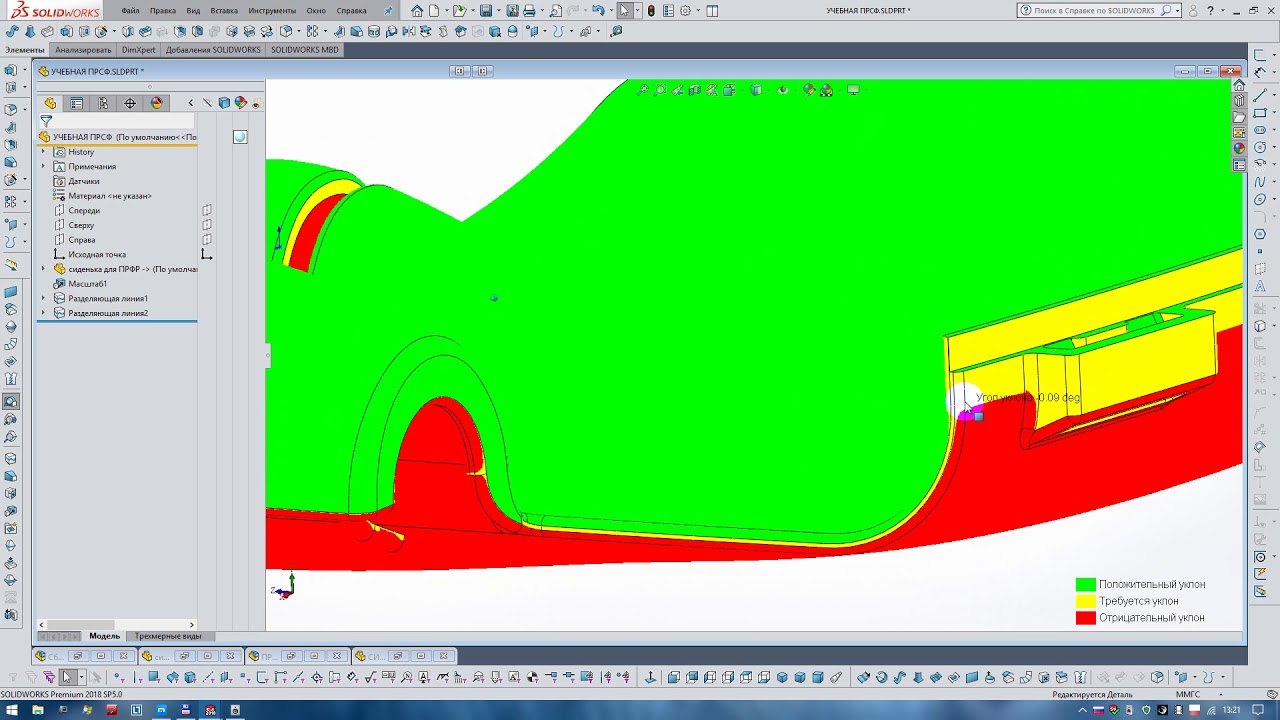The width and height of the screenshot is (1280, 720).
Task: Toggle Исходная точка visibility in the display pane
Action: [x=207, y=254]
